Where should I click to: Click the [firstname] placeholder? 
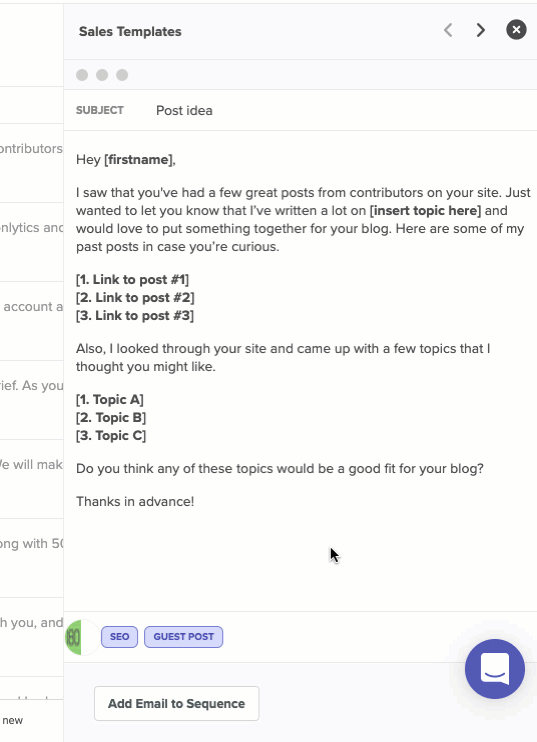coord(138,159)
